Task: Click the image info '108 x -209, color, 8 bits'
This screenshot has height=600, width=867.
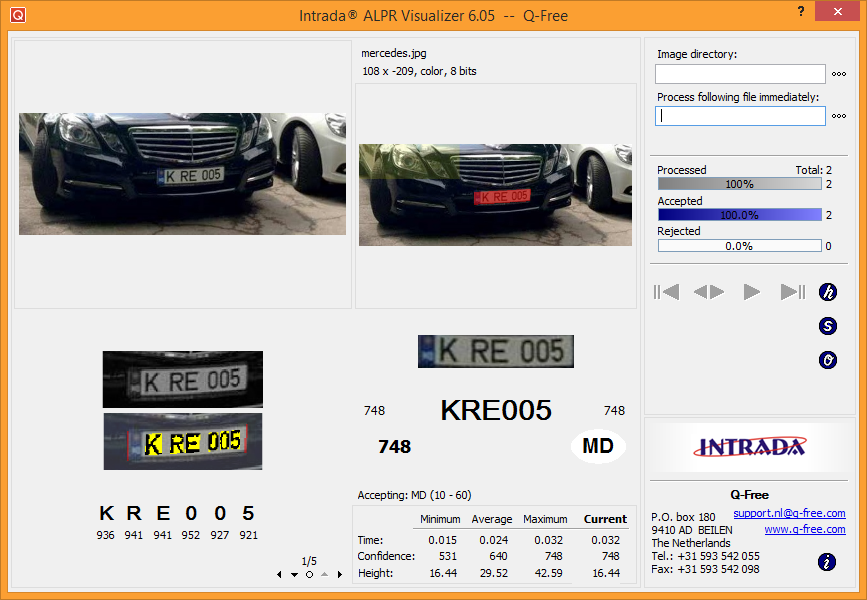Action: [419, 71]
